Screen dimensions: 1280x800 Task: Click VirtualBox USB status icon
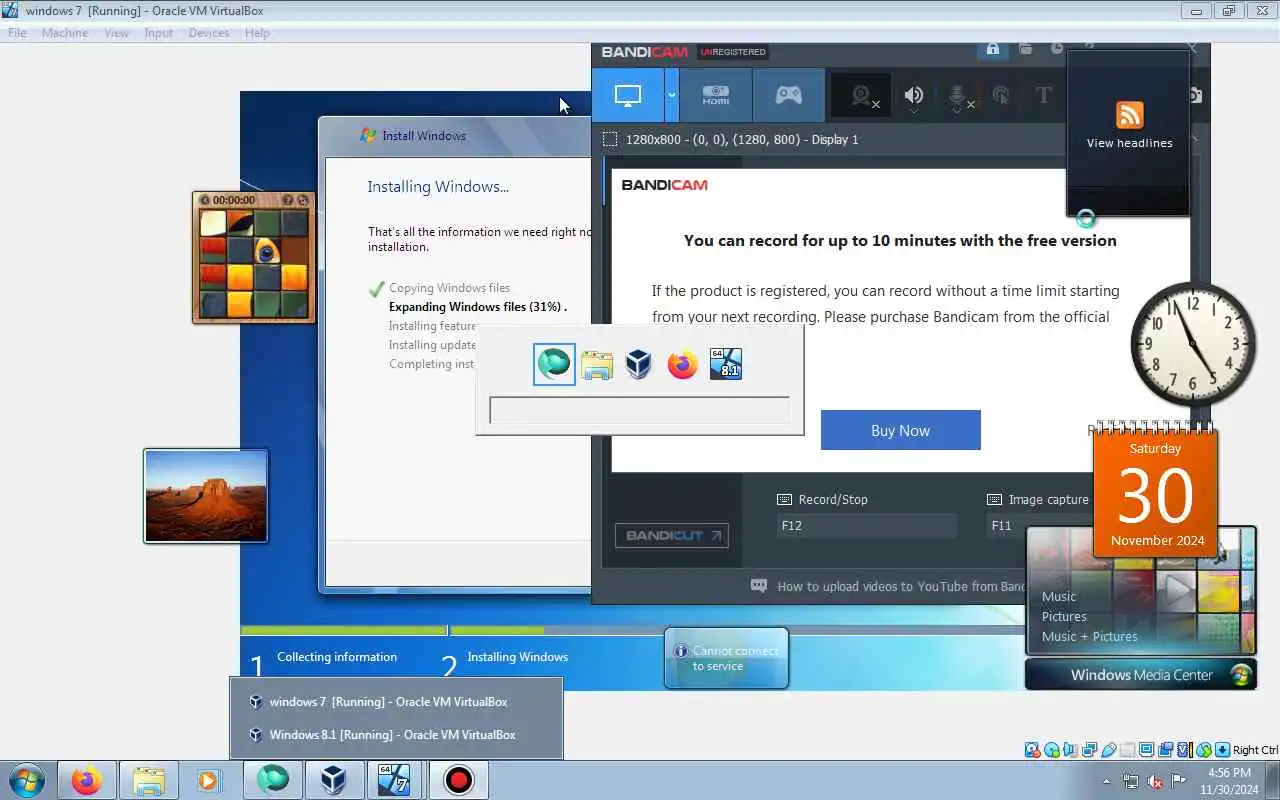click(1108, 750)
